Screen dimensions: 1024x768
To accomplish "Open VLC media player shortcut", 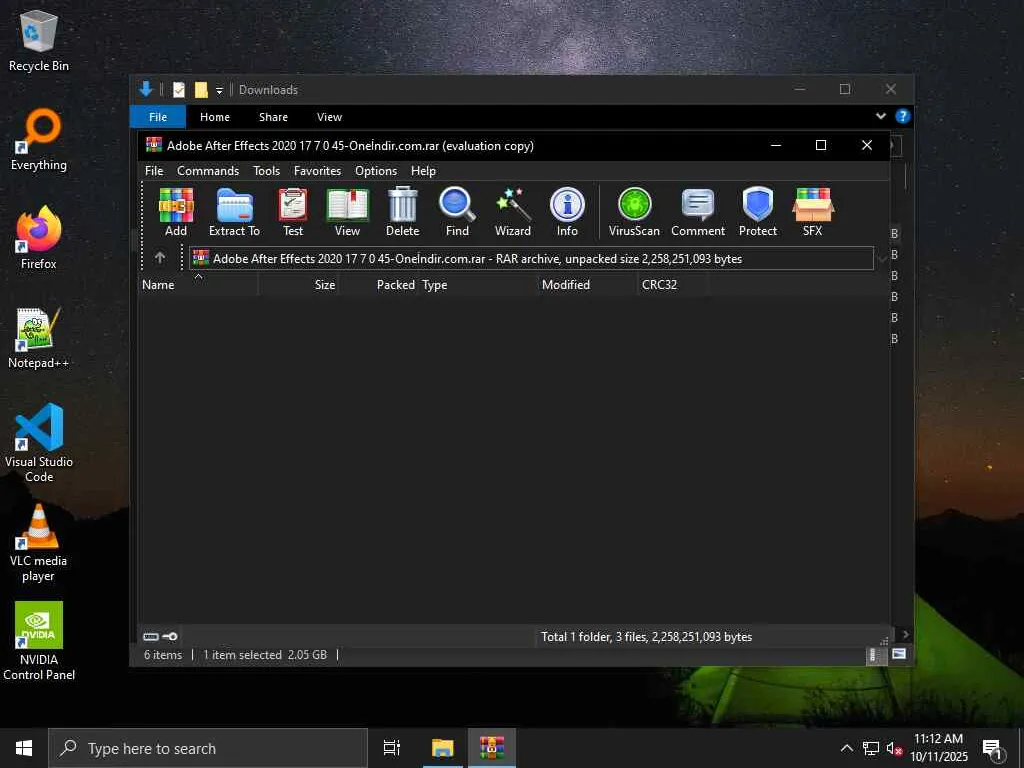I will click(39, 543).
